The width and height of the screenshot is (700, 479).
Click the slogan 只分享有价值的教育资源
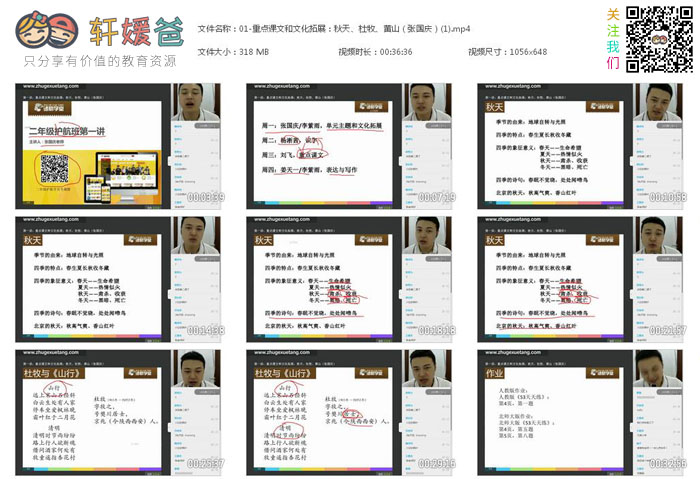[100, 61]
